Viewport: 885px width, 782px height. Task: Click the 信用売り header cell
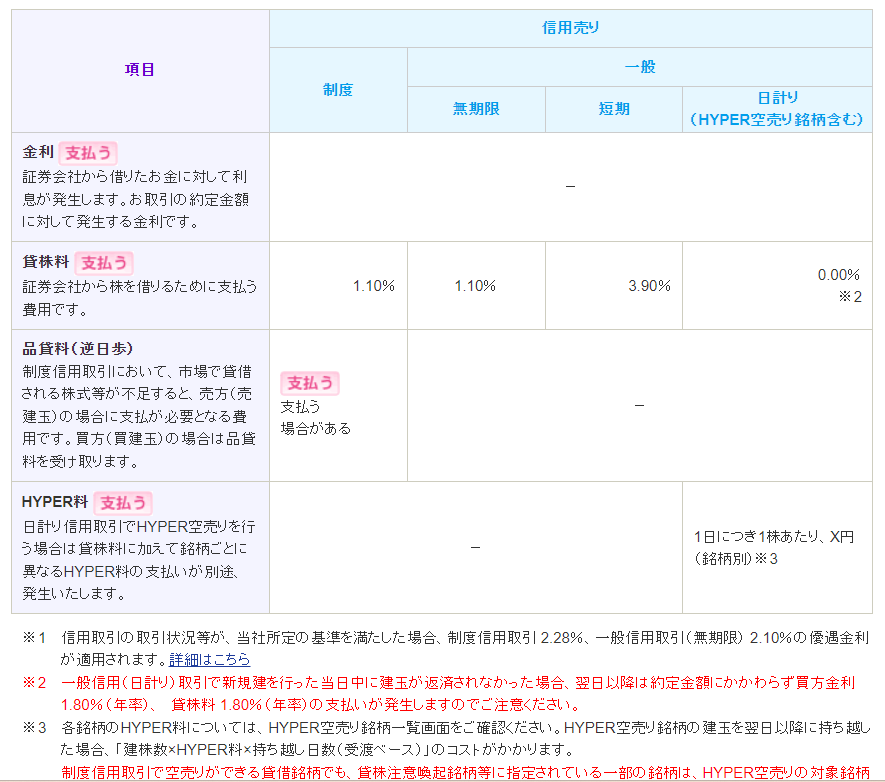click(x=571, y=28)
